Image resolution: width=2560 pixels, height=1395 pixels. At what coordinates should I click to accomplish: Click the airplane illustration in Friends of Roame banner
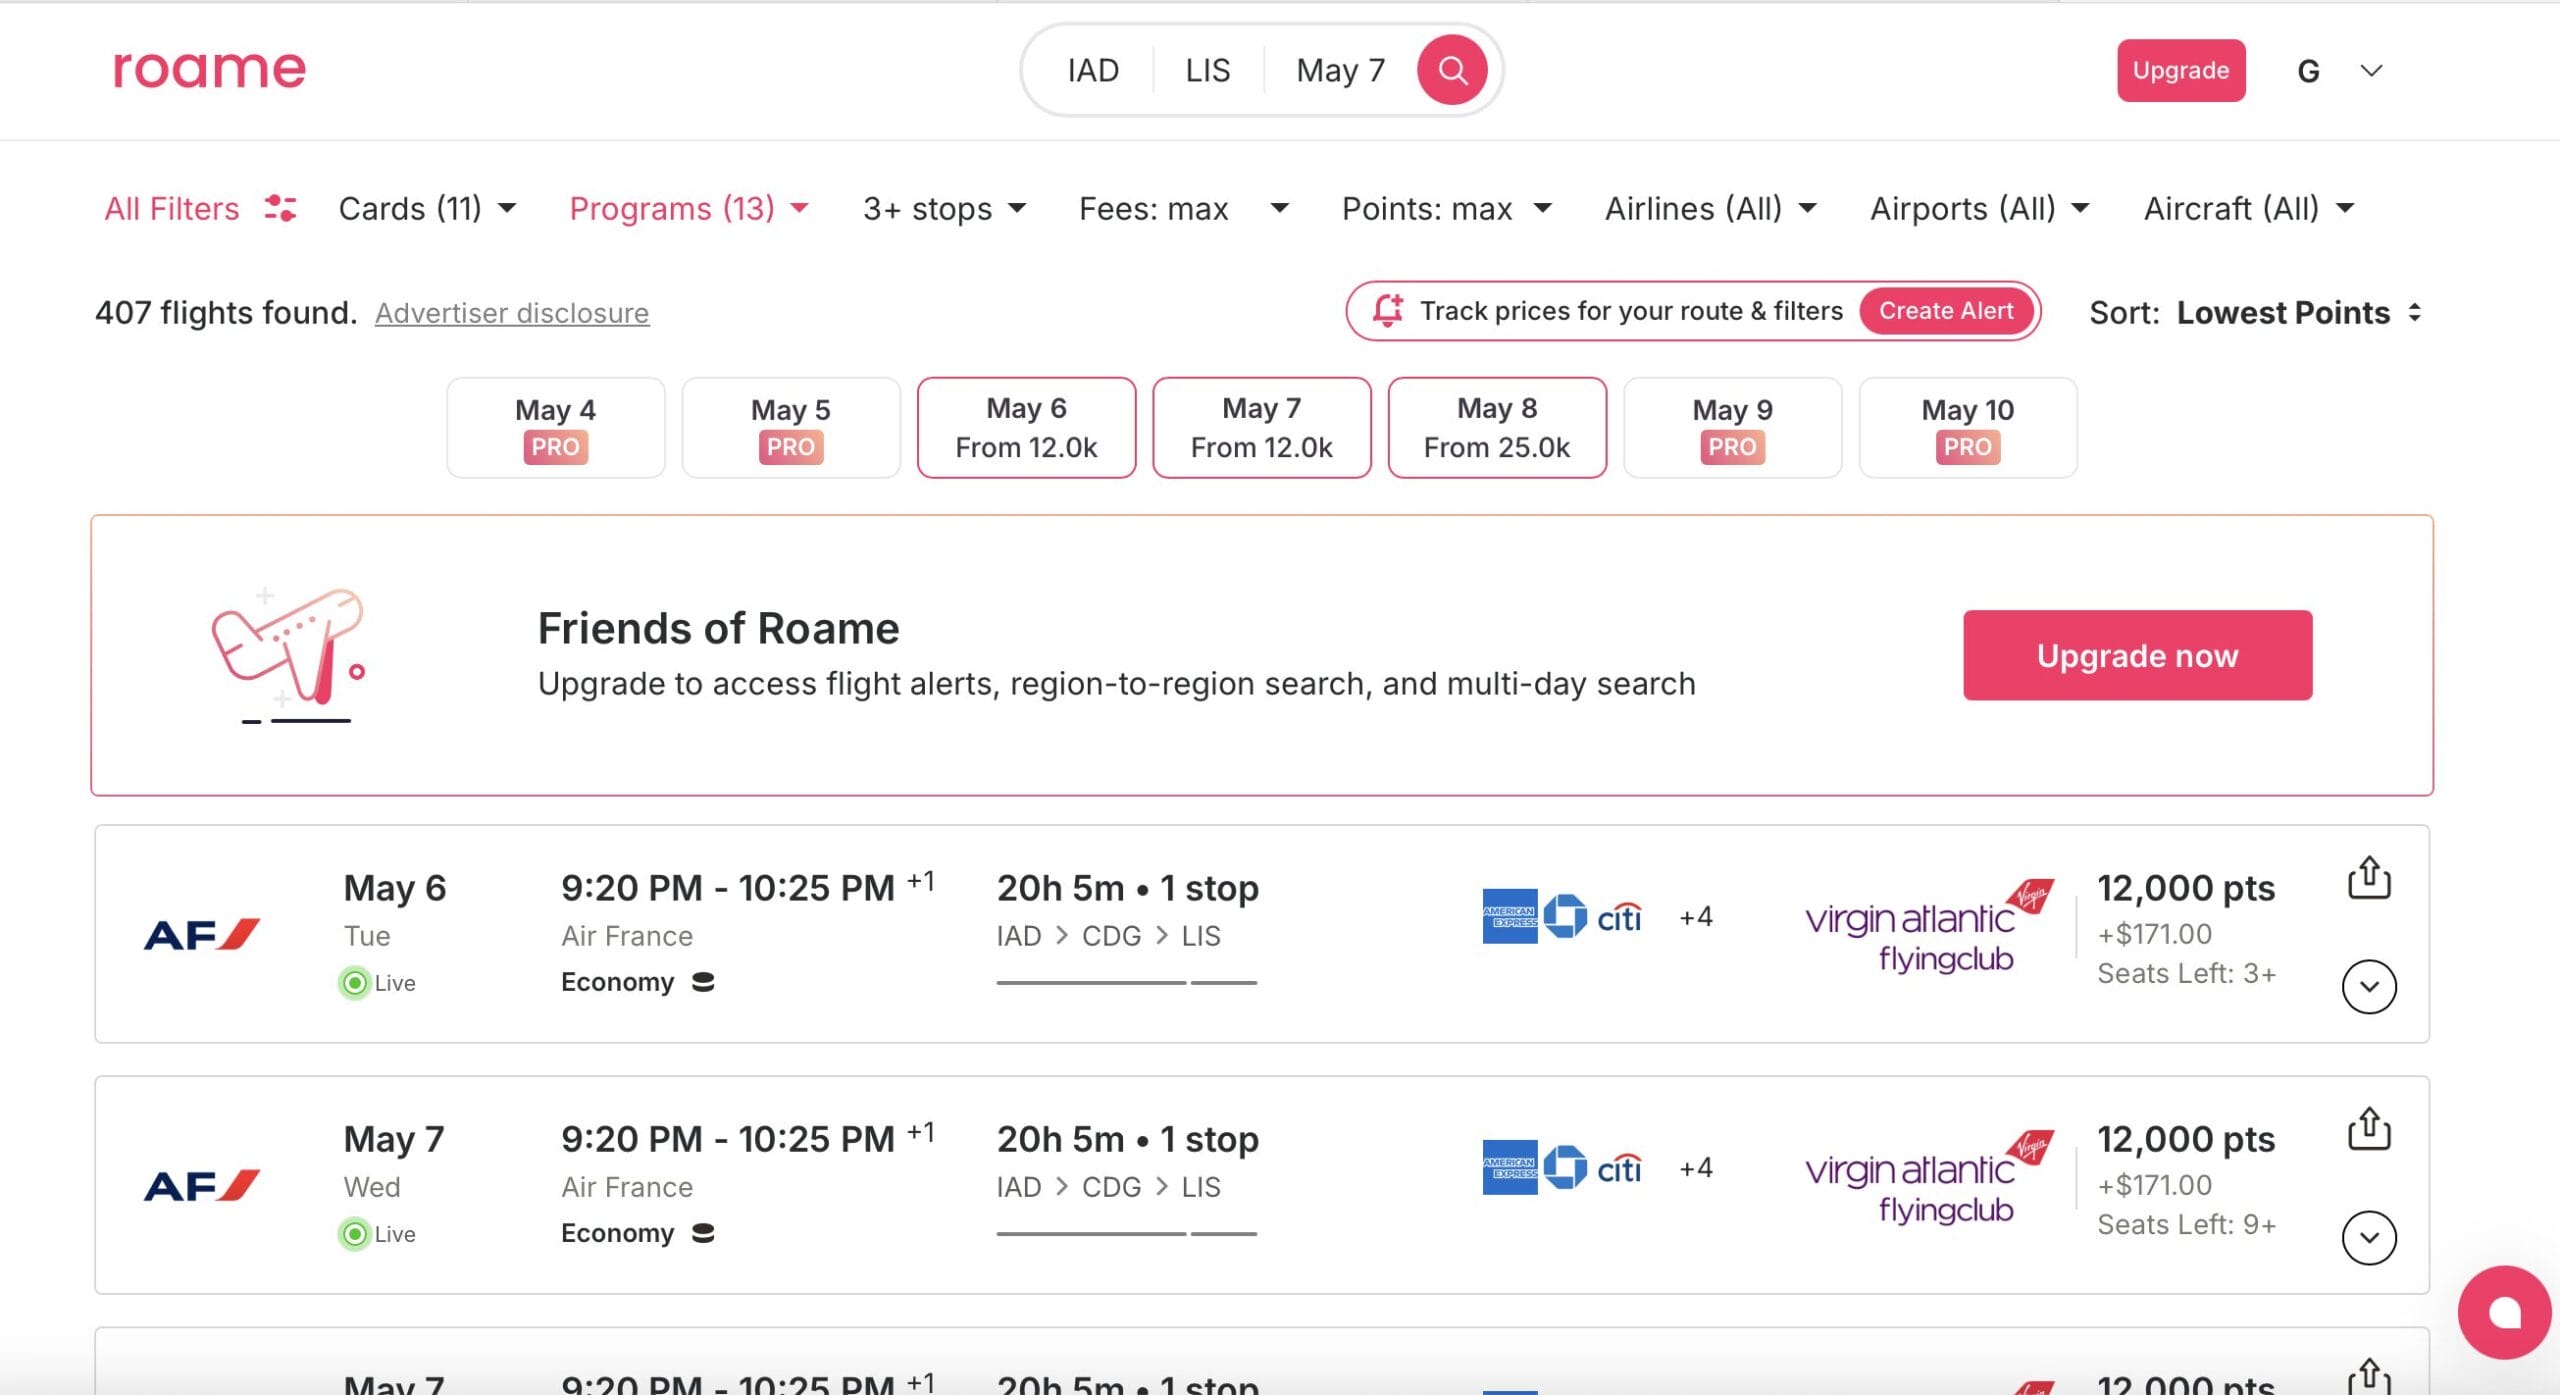tap(288, 654)
